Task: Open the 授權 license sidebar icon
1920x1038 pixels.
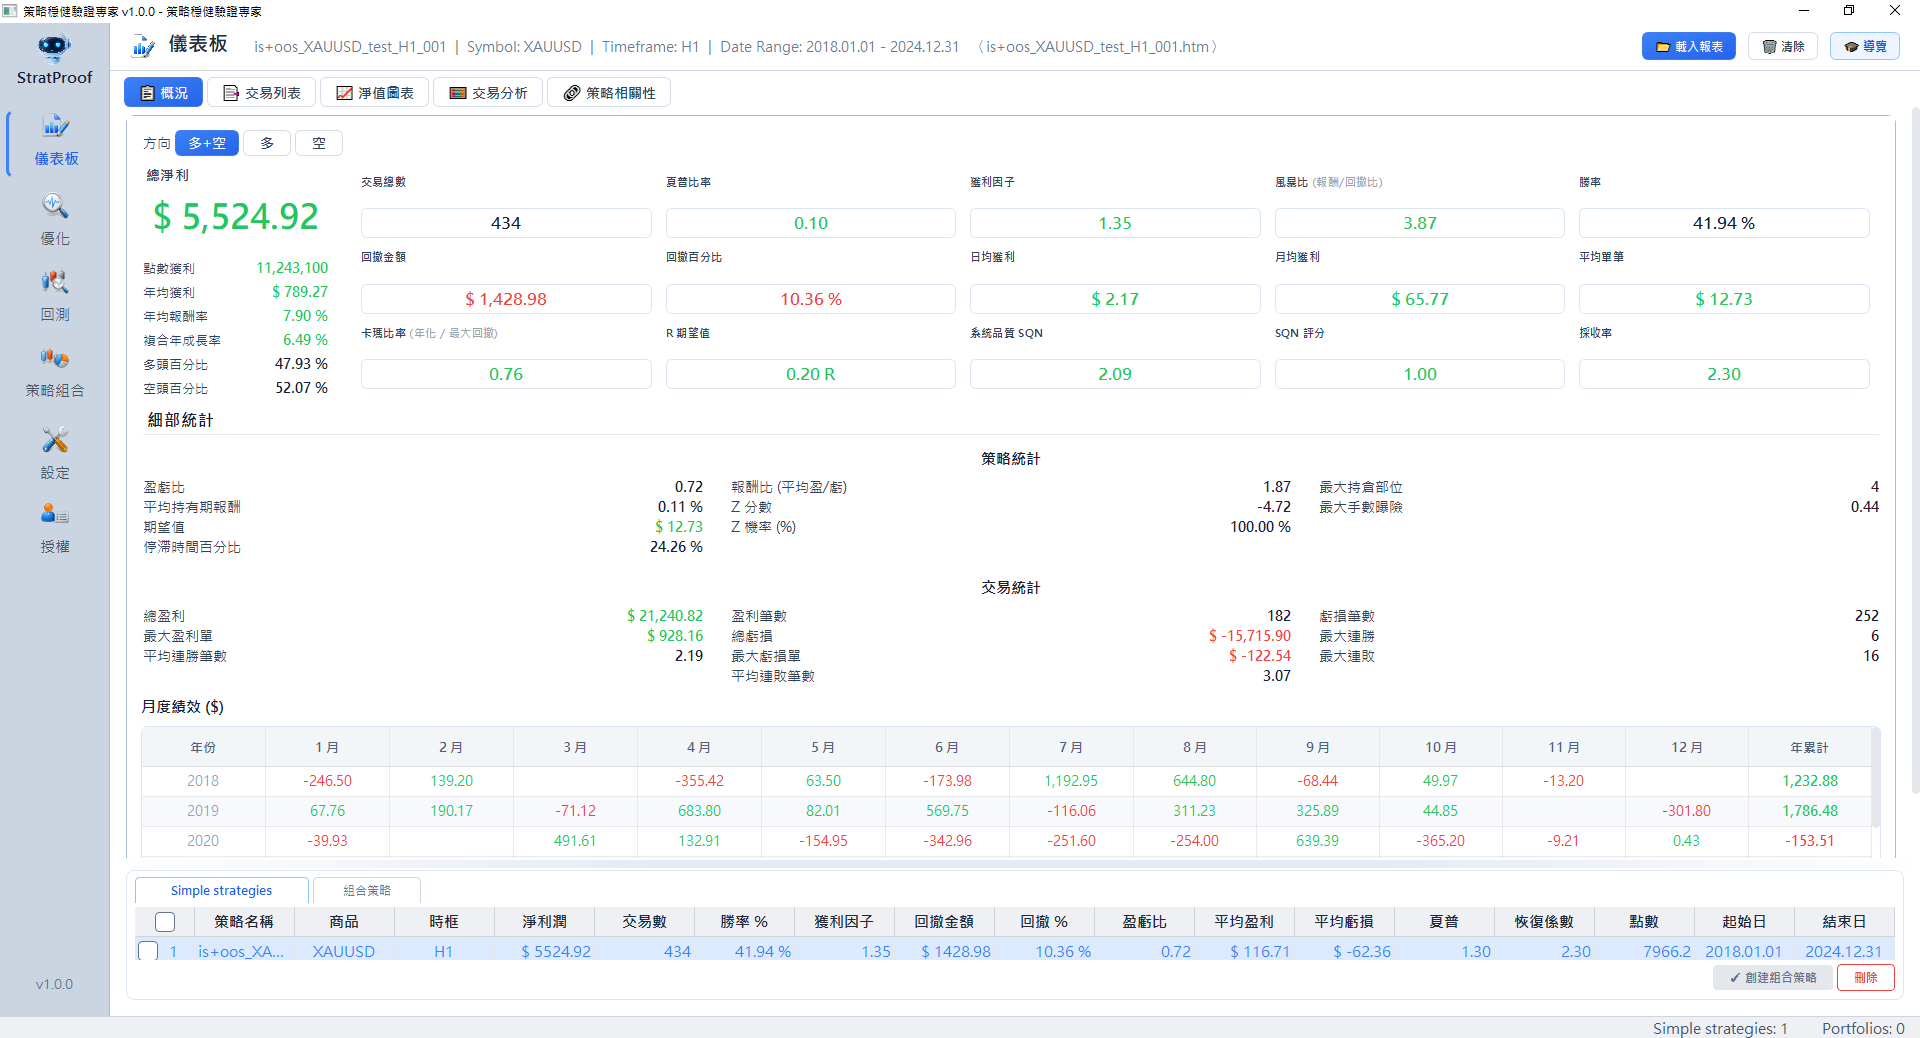Action: click(55, 514)
